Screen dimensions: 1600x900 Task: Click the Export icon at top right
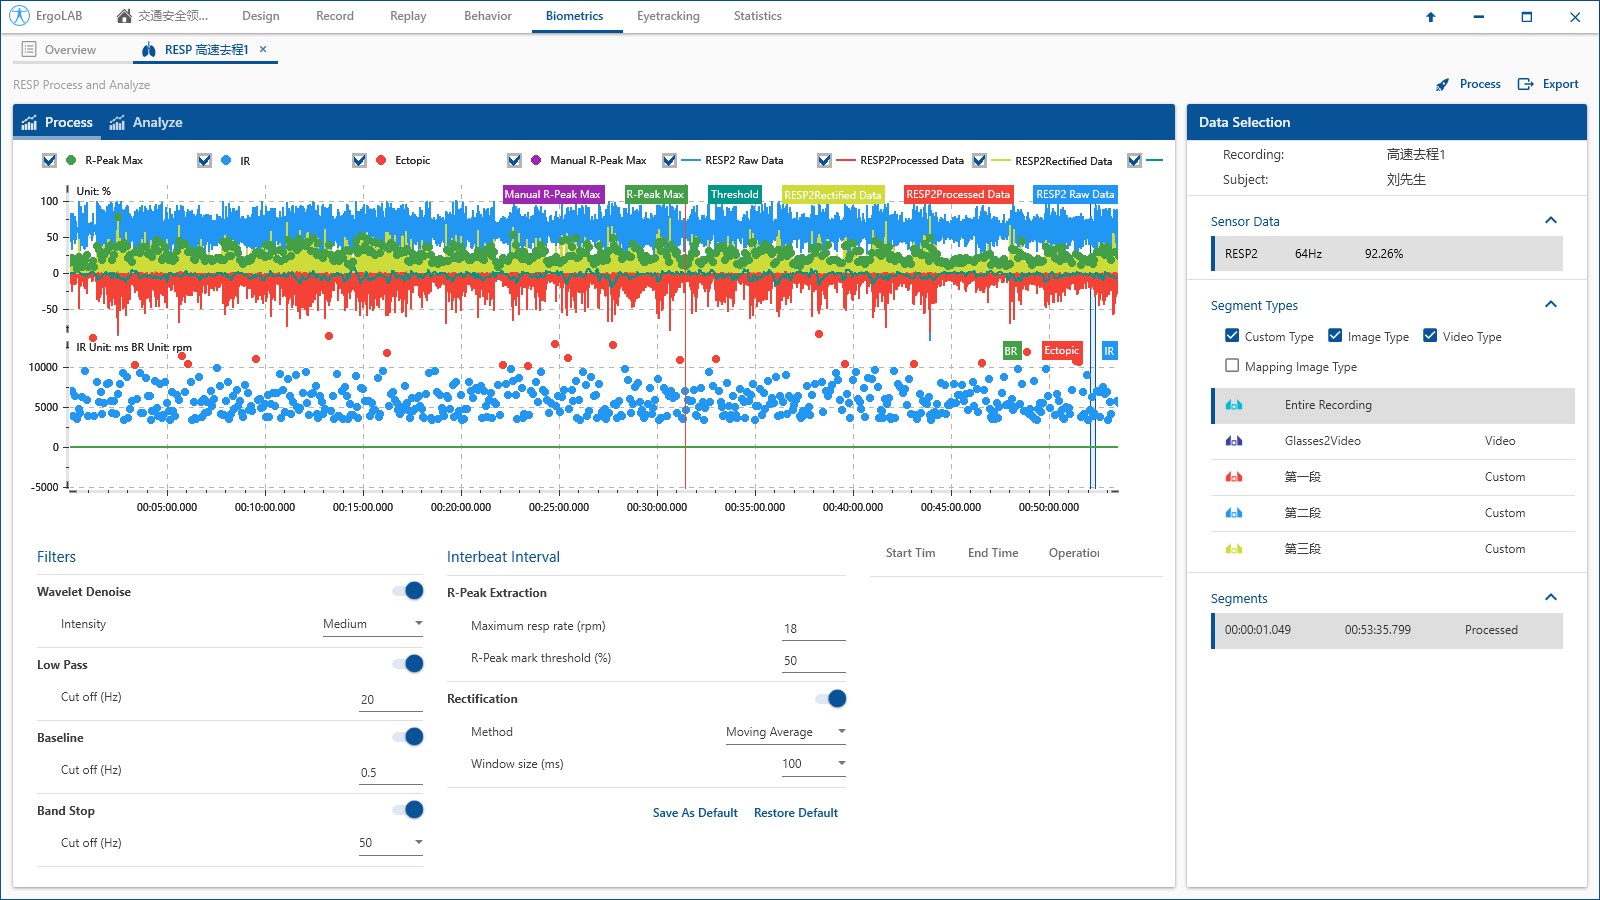tap(1525, 85)
